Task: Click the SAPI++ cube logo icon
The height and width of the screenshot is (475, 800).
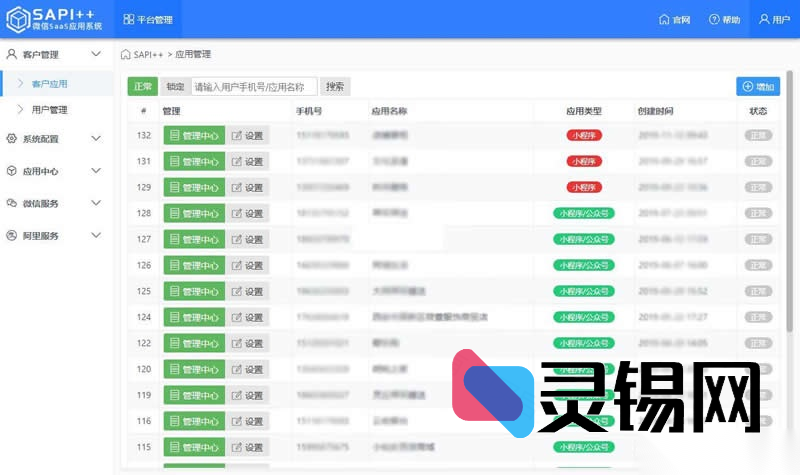Action: [16, 19]
